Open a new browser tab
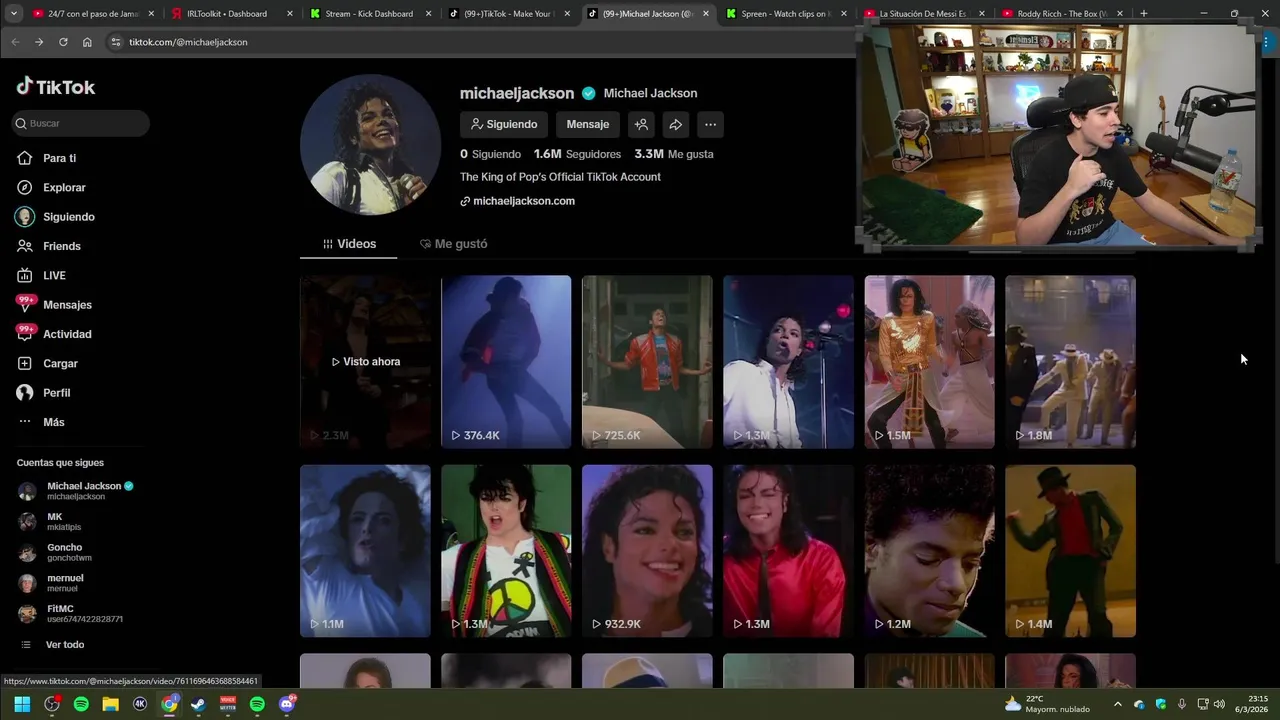Viewport: 1280px width, 720px height. tap(1143, 14)
